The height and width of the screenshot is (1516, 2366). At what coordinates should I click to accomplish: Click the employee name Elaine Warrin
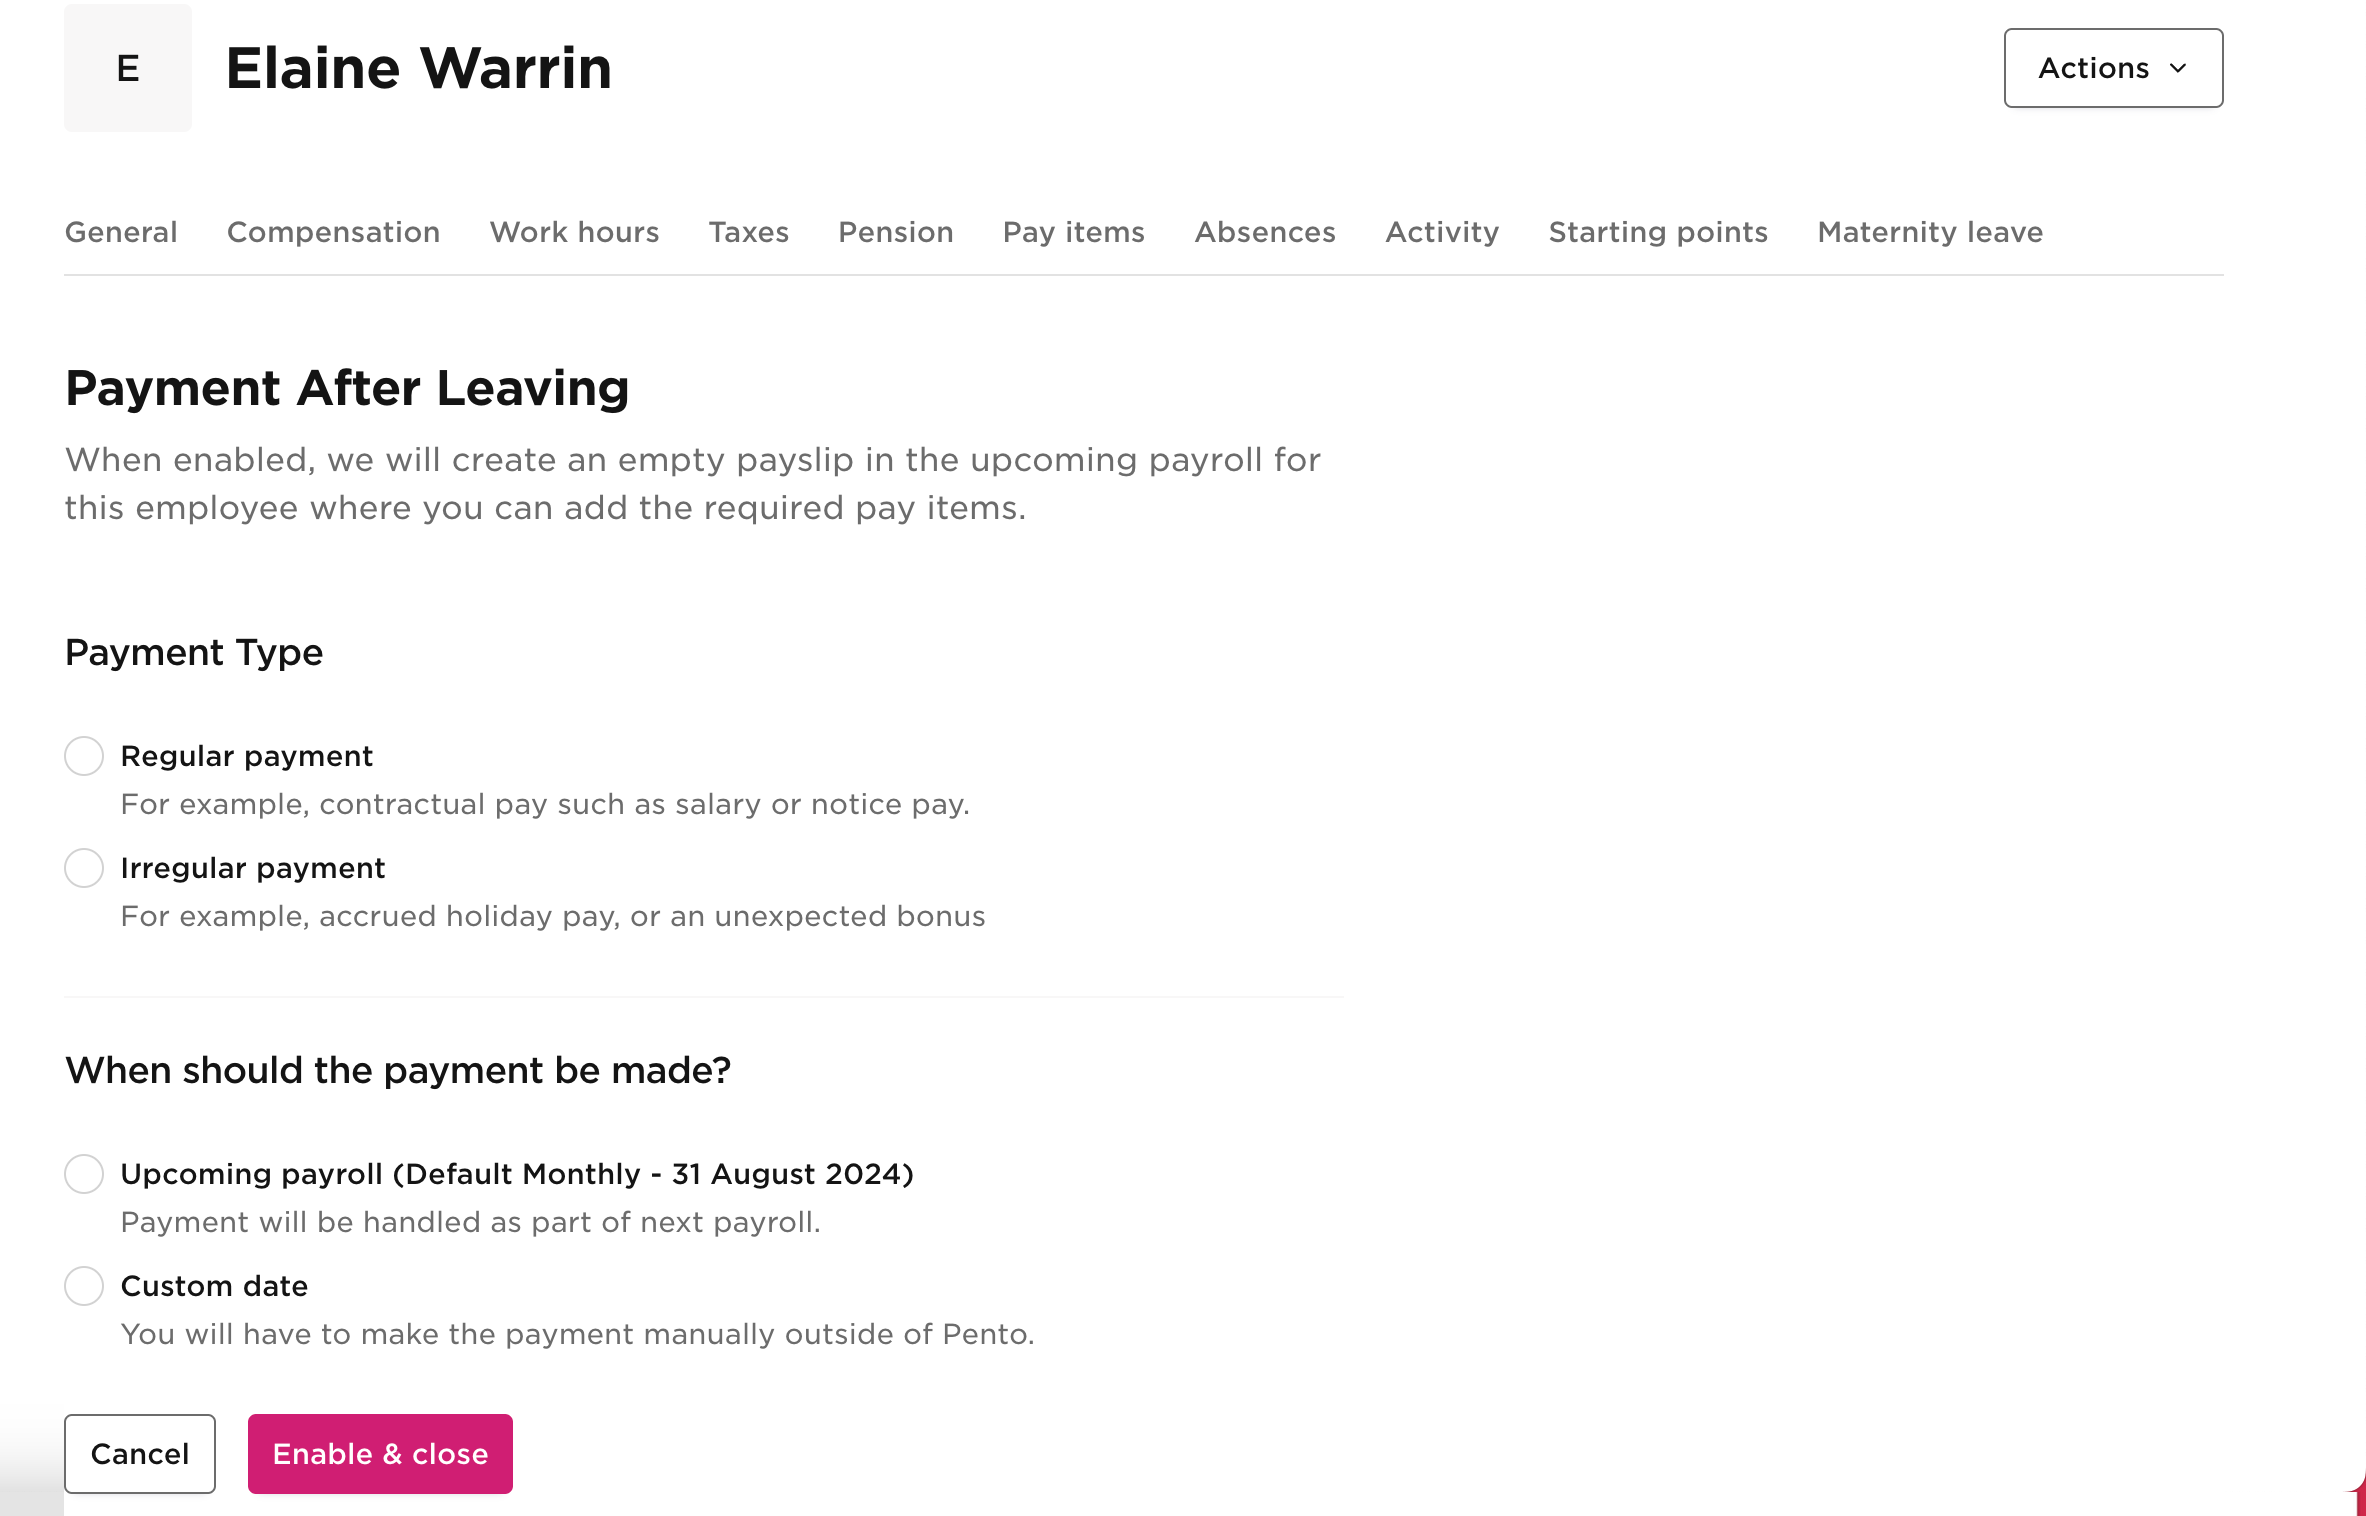418,67
